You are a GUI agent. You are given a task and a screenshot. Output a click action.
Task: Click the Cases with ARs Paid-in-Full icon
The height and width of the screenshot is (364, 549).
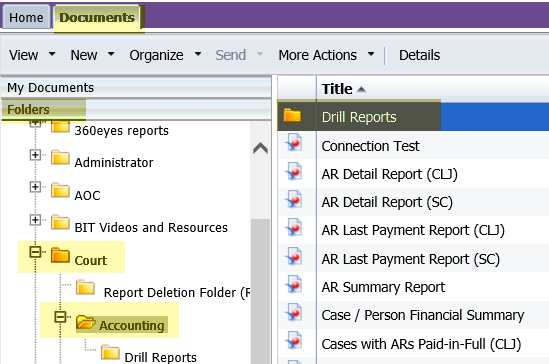[293, 341]
